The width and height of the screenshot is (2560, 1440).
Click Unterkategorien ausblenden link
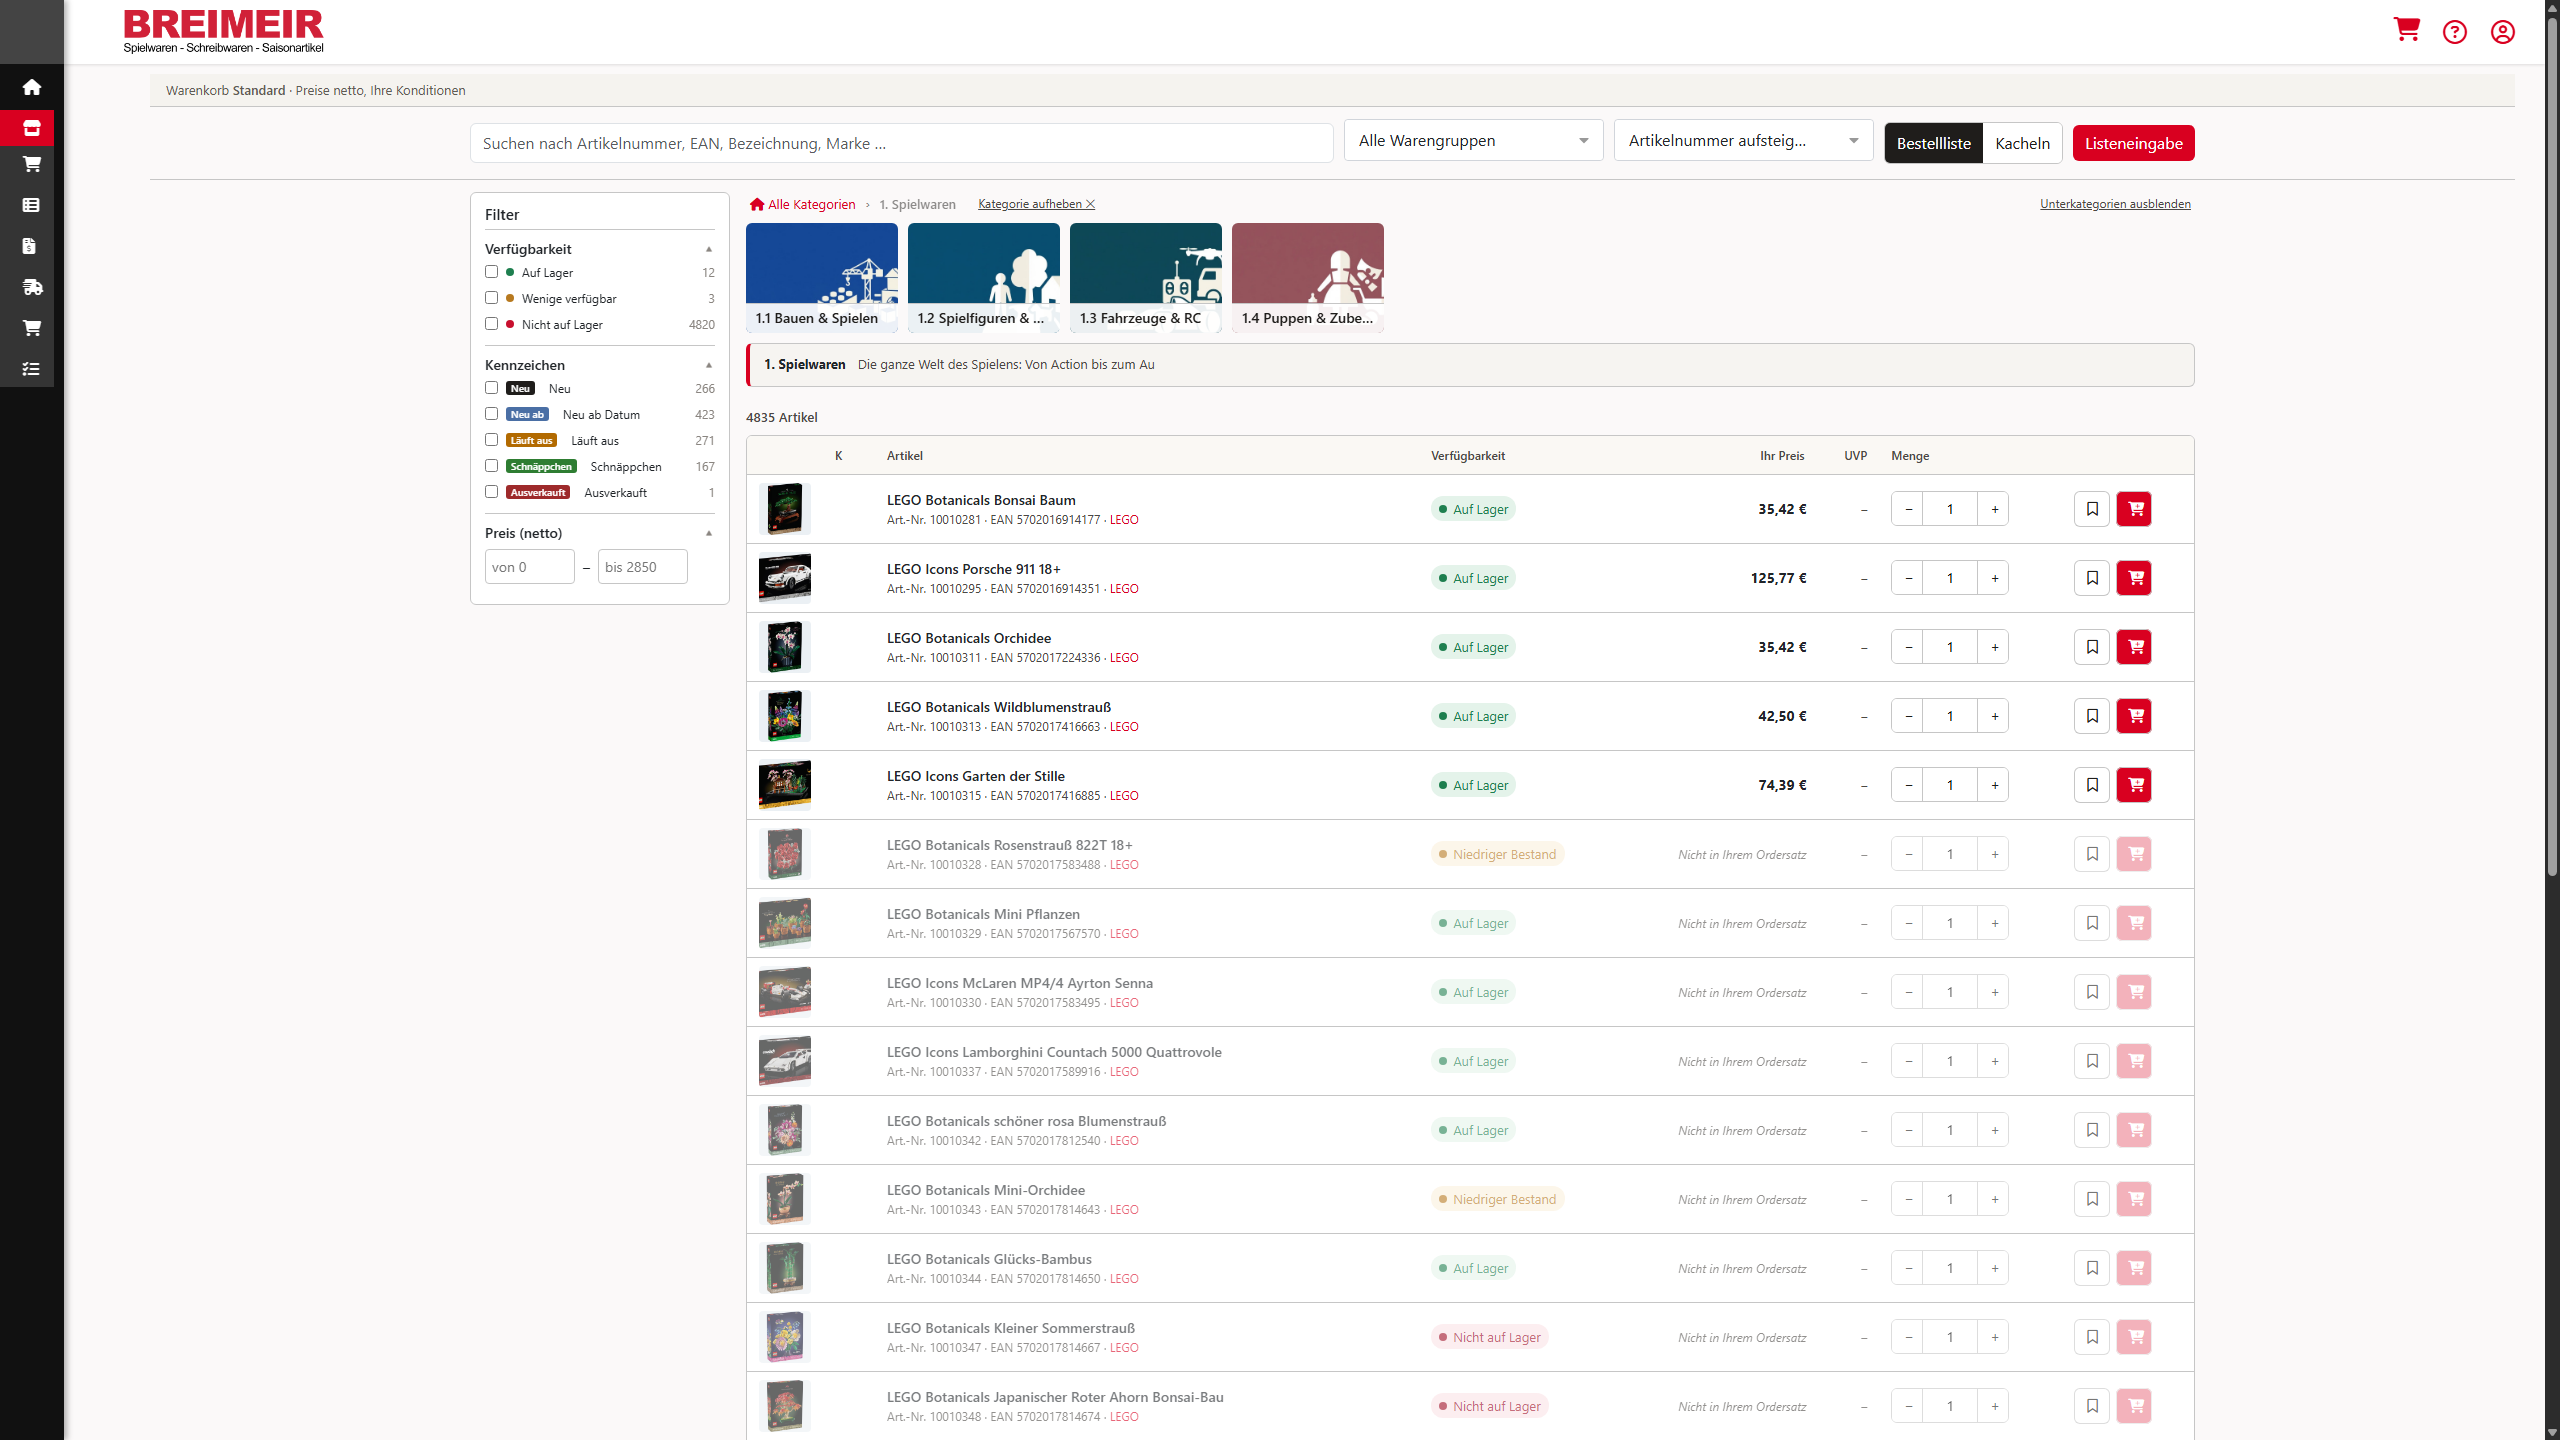[x=2115, y=204]
